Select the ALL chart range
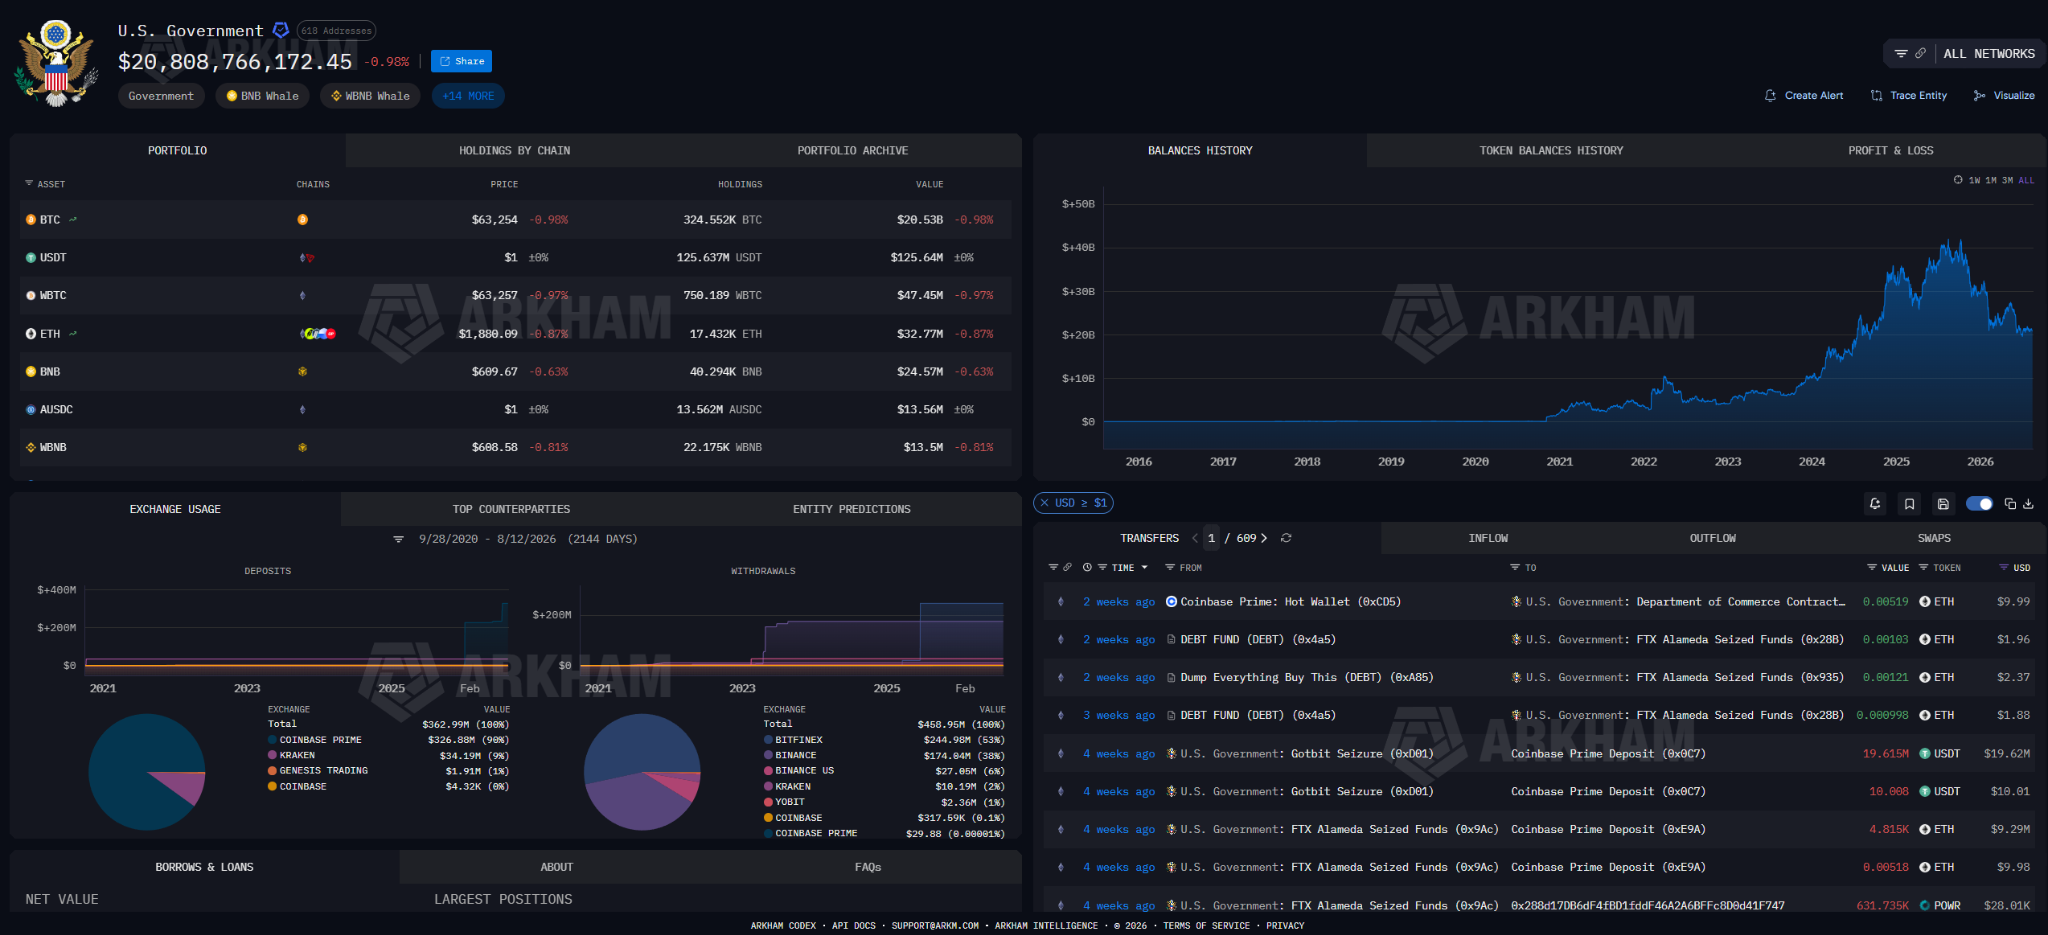 pyautogui.click(x=2026, y=181)
